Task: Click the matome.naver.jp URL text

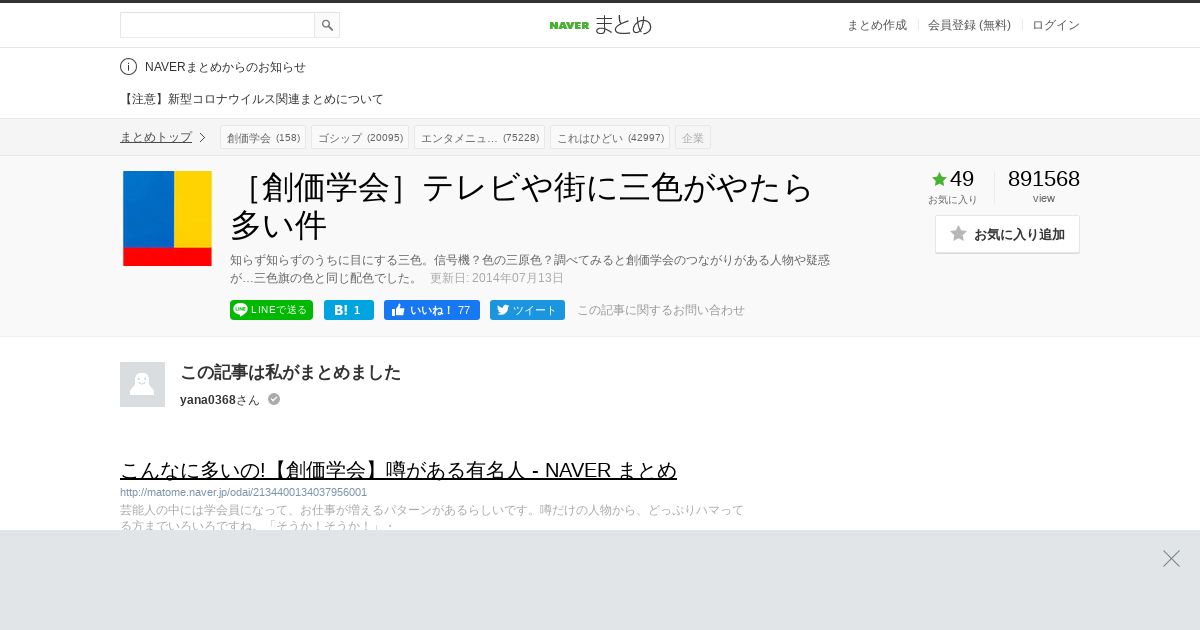Action: click(x=243, y=492)
